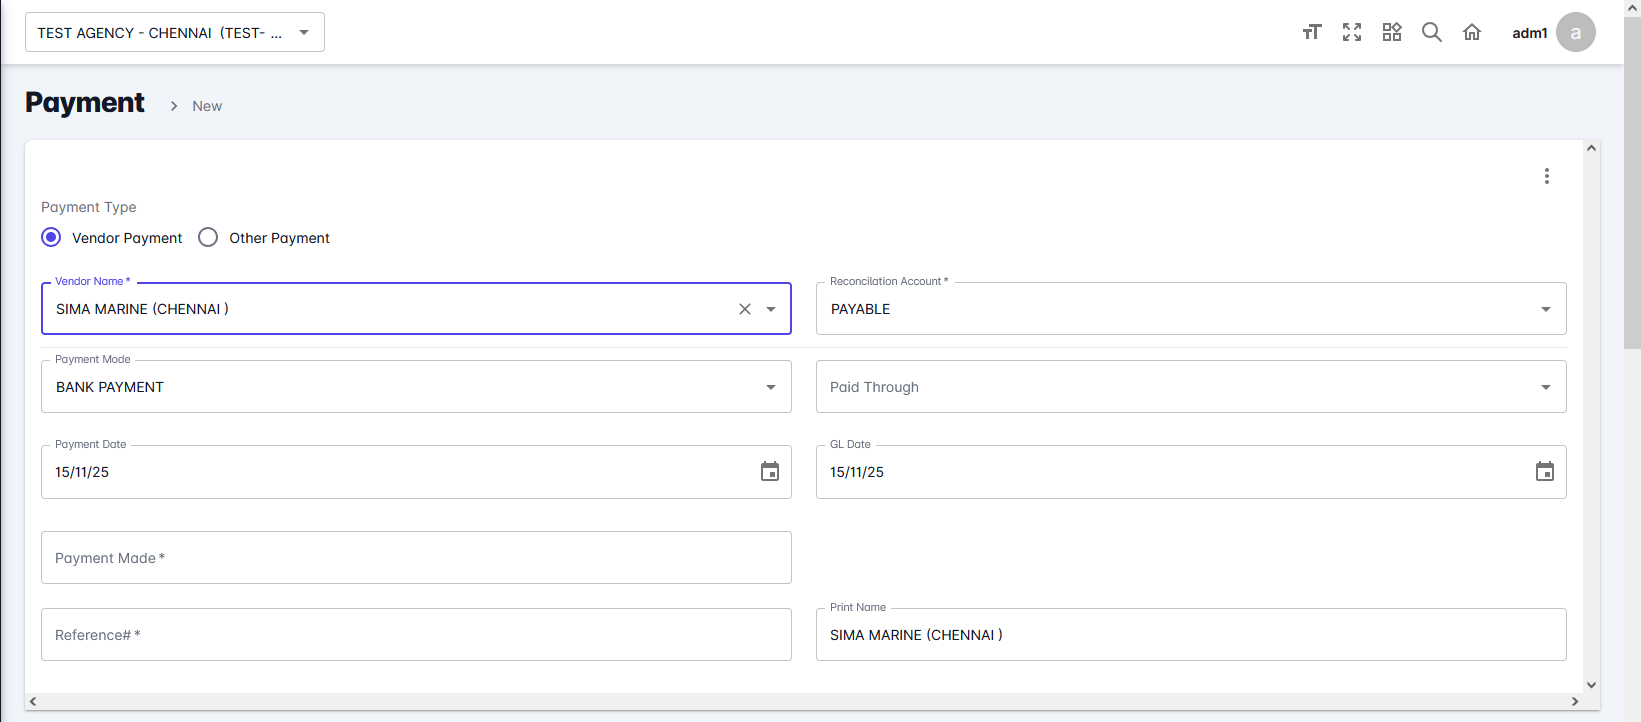1641x722 pixels.
Task: Toggle fullscreen mode icon
Action: tap(1352, 32)
